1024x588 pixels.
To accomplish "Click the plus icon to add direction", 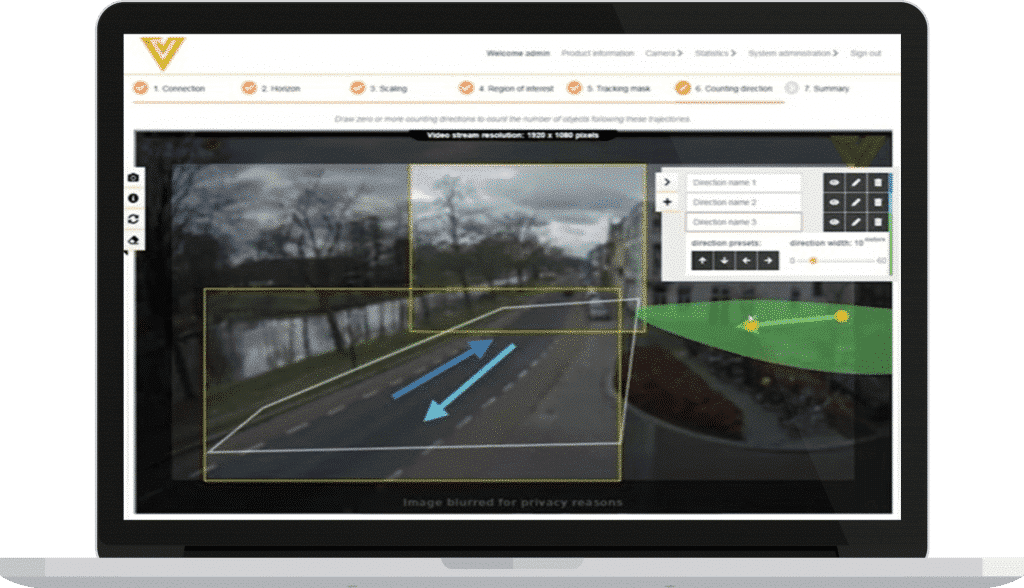I will pyautogui.click(x=668, y=203).
